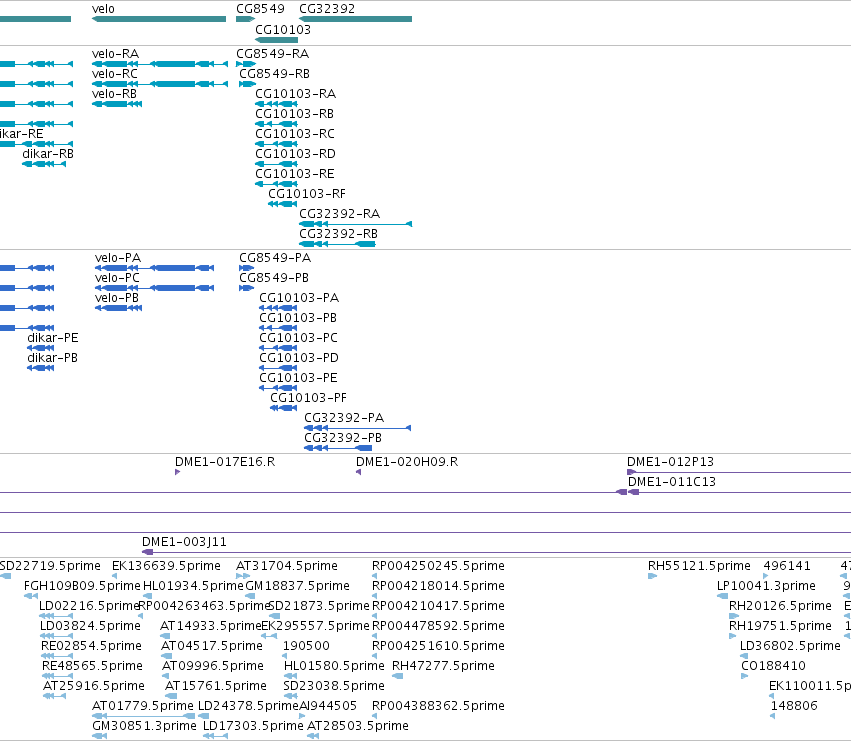This screenshot has height=741, width=851.
Task: Select protein velo-PB
Action: tap(118, 308)
